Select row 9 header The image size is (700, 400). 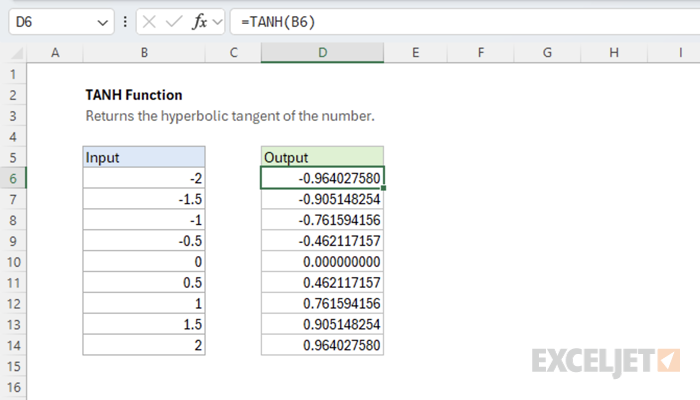pos(13,241)
